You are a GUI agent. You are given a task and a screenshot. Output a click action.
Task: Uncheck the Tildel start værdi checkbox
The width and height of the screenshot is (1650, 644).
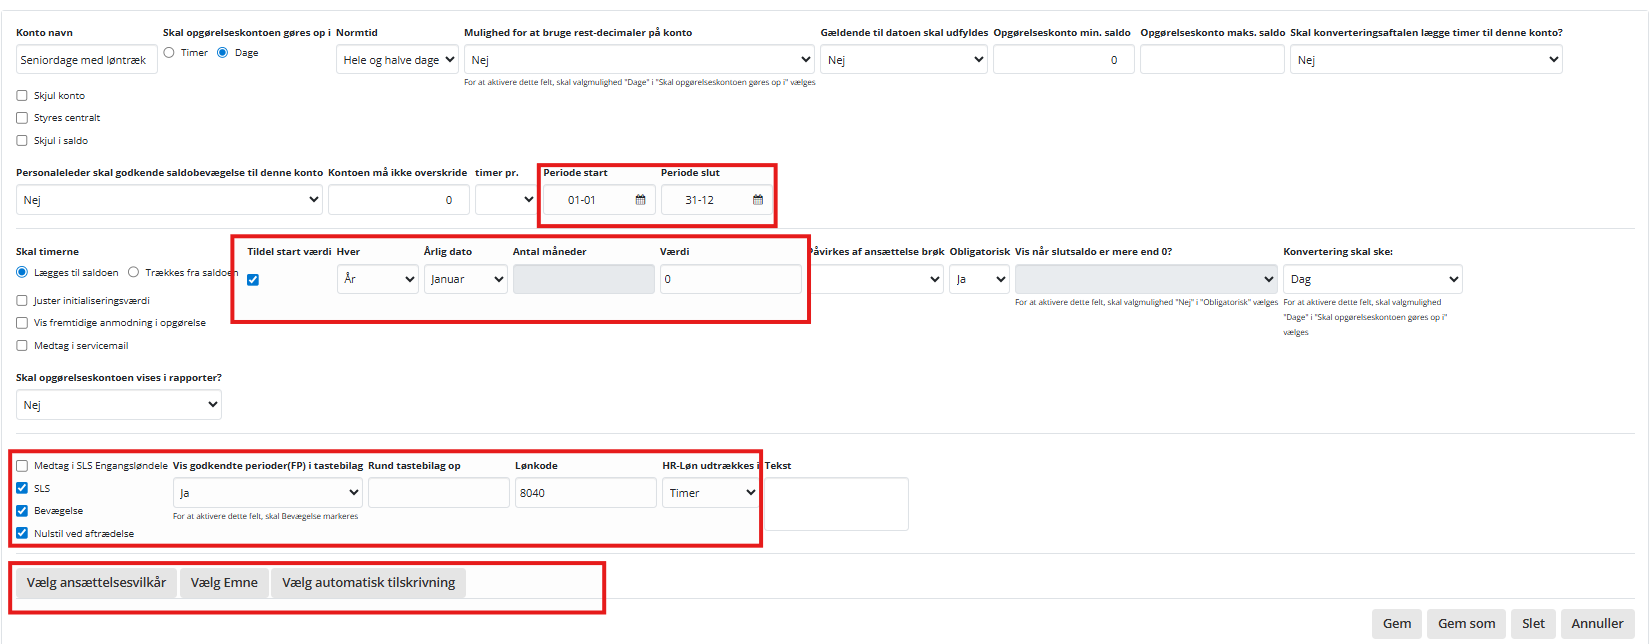(253, 280)
